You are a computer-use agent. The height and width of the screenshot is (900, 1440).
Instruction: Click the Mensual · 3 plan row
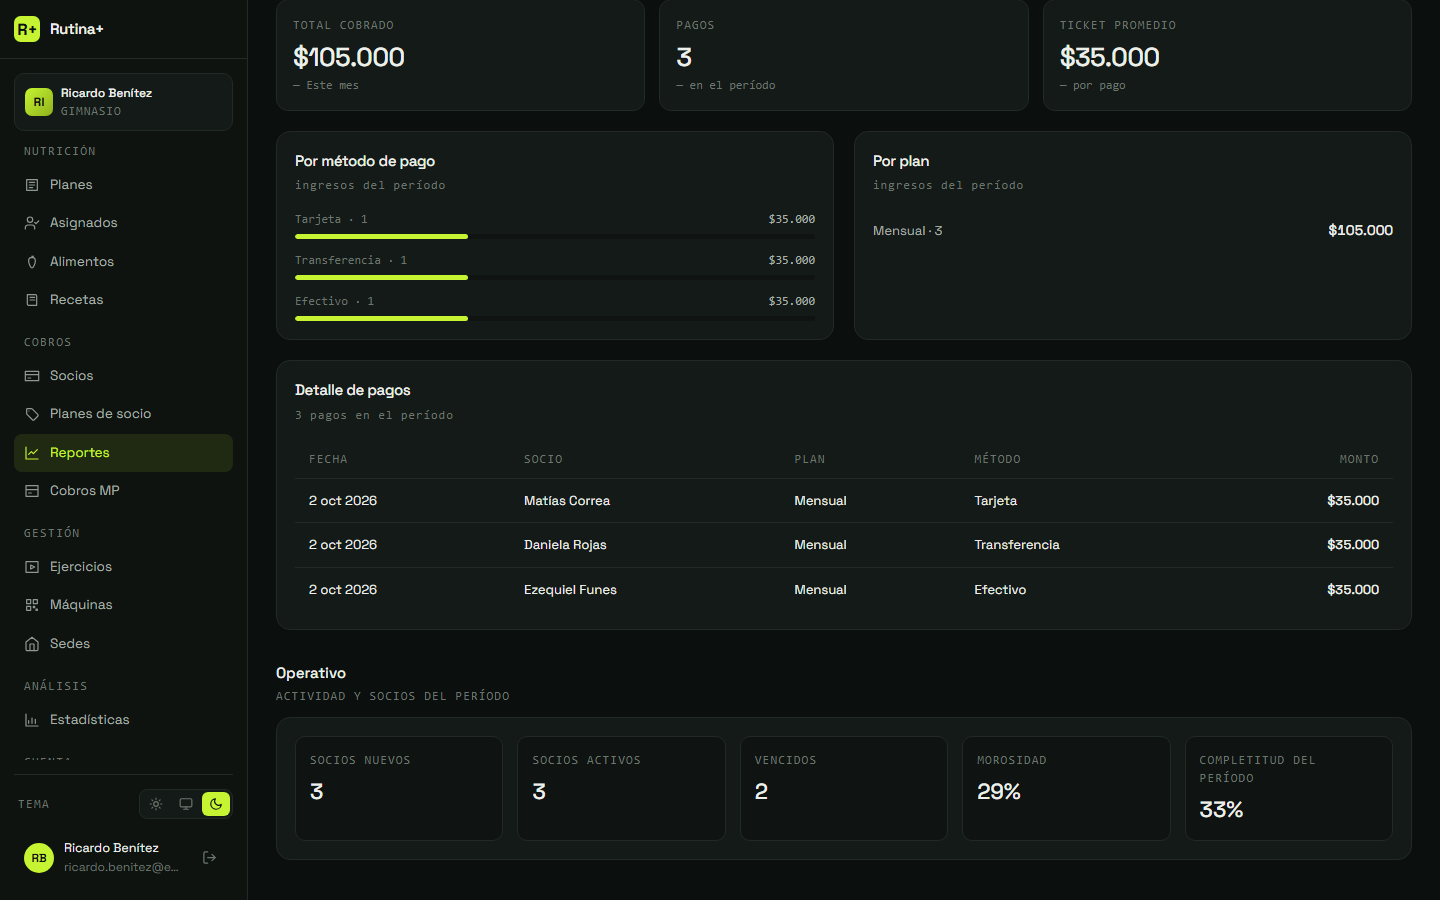(x=1133, y=231)
